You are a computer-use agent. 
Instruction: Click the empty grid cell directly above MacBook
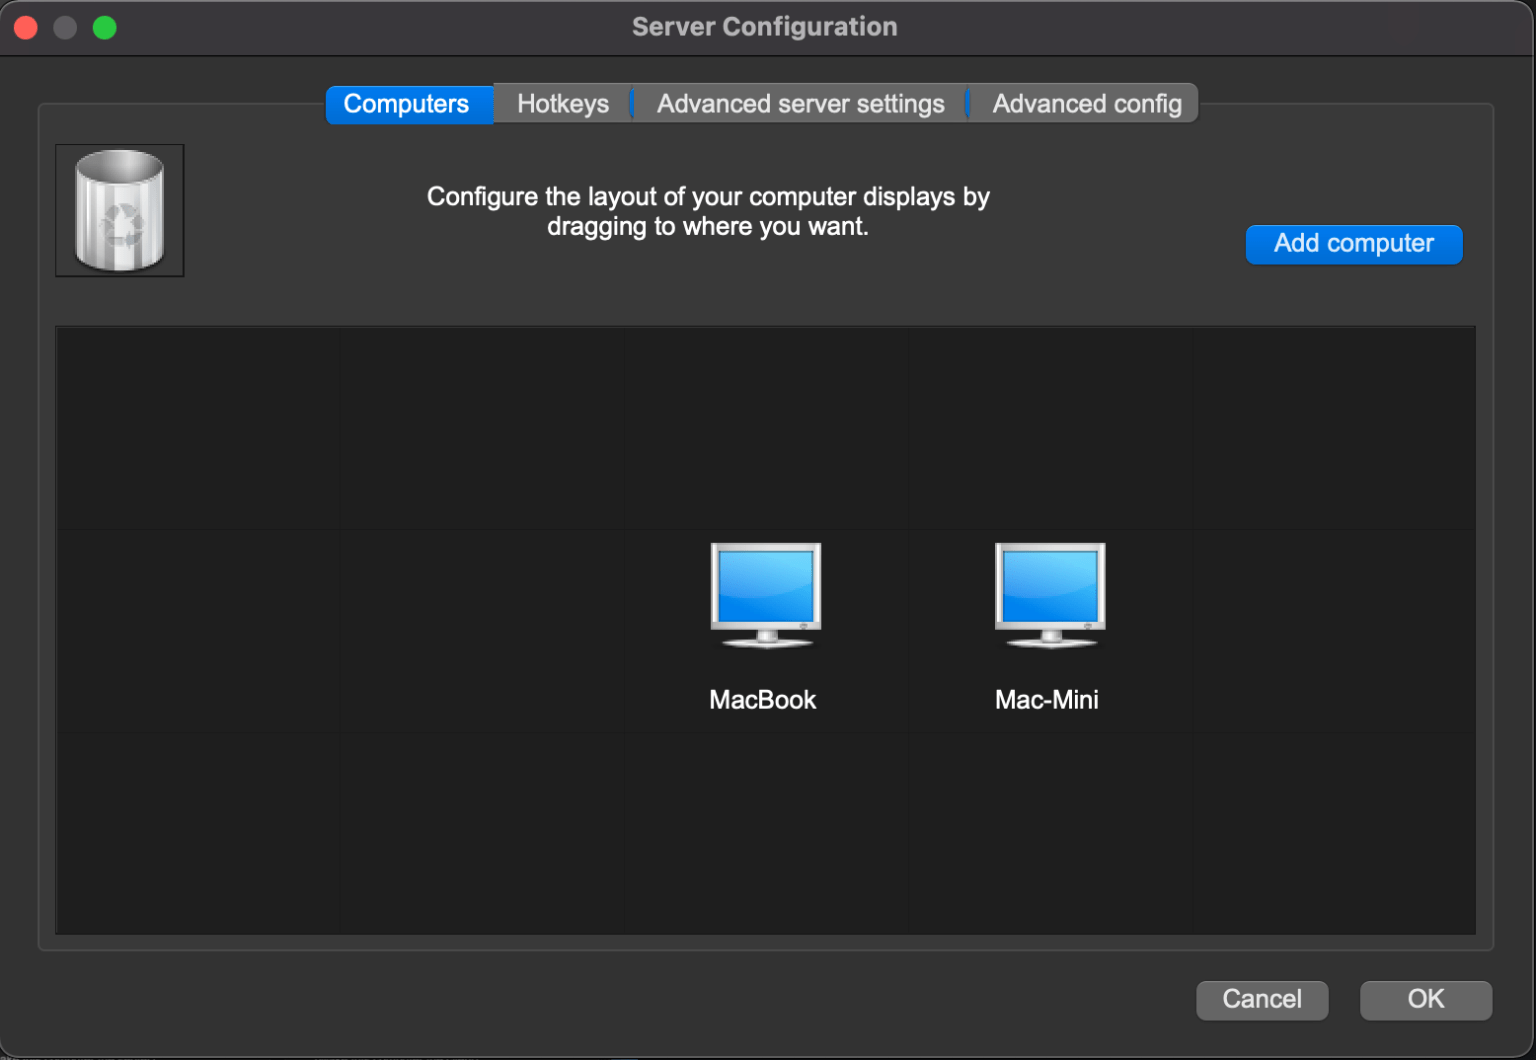click(x=766, y=428)
